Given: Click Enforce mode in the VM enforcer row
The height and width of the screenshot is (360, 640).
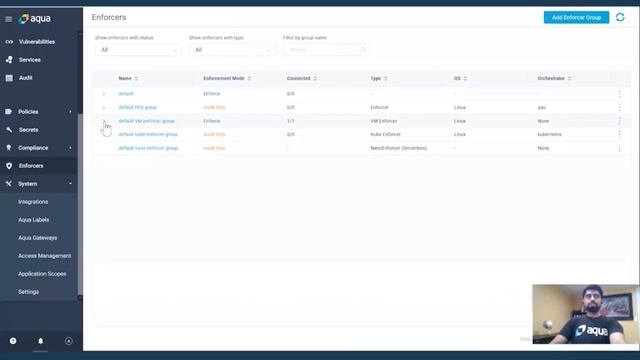Looking at the screenshot, I should pyautogui.click(x=211, y=121).
